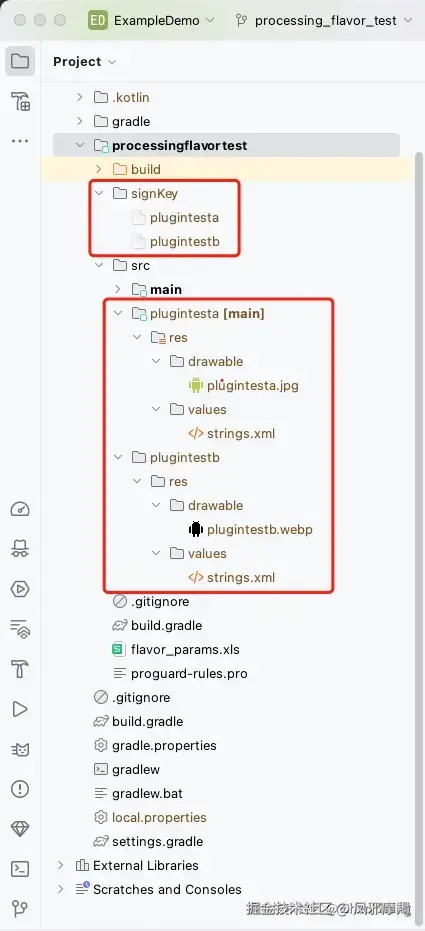Open the Build hammer tool window
Screen dimensions: 425x931
[x=20, y=669]
